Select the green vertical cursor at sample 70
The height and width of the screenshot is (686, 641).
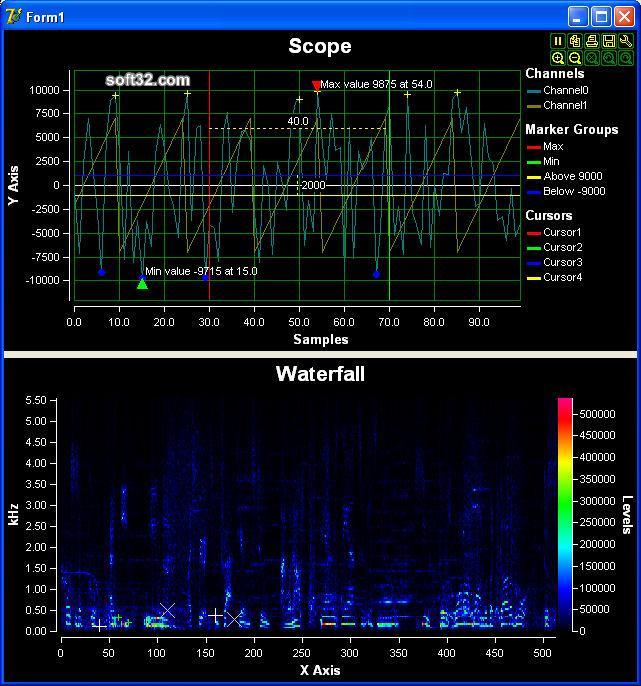(389, 185)
